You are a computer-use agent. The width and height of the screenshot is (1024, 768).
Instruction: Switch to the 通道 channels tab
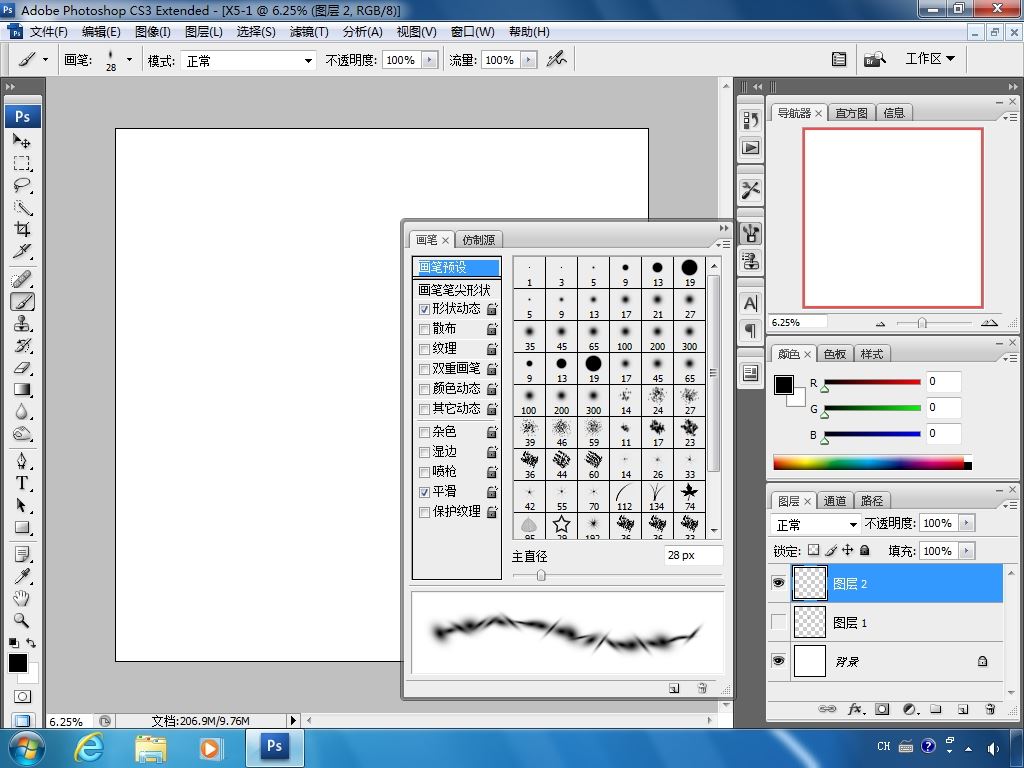point(835,501)
